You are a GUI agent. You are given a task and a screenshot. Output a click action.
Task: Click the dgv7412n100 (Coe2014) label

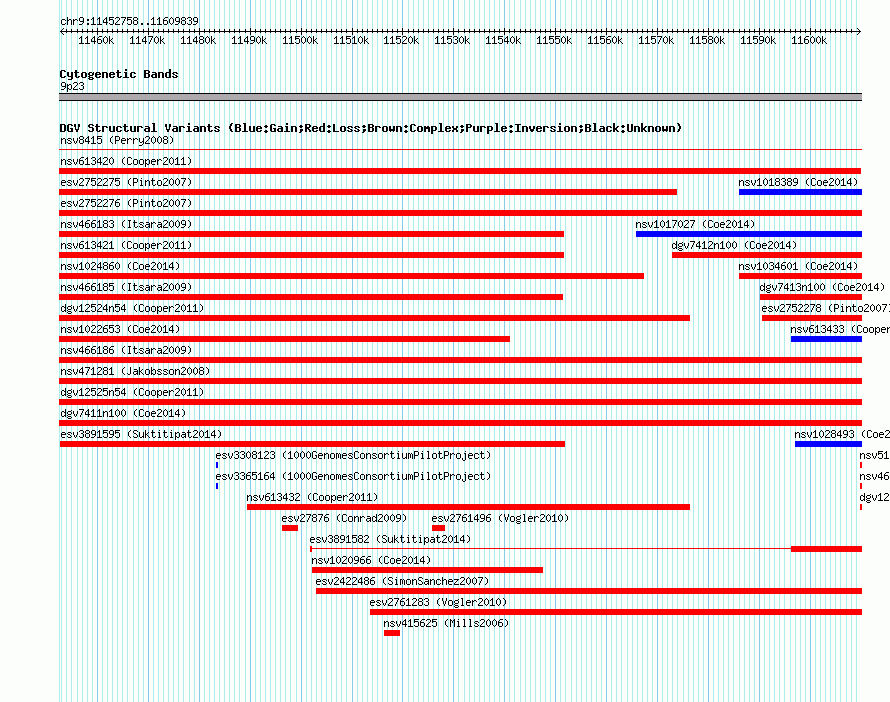(734, 245)
